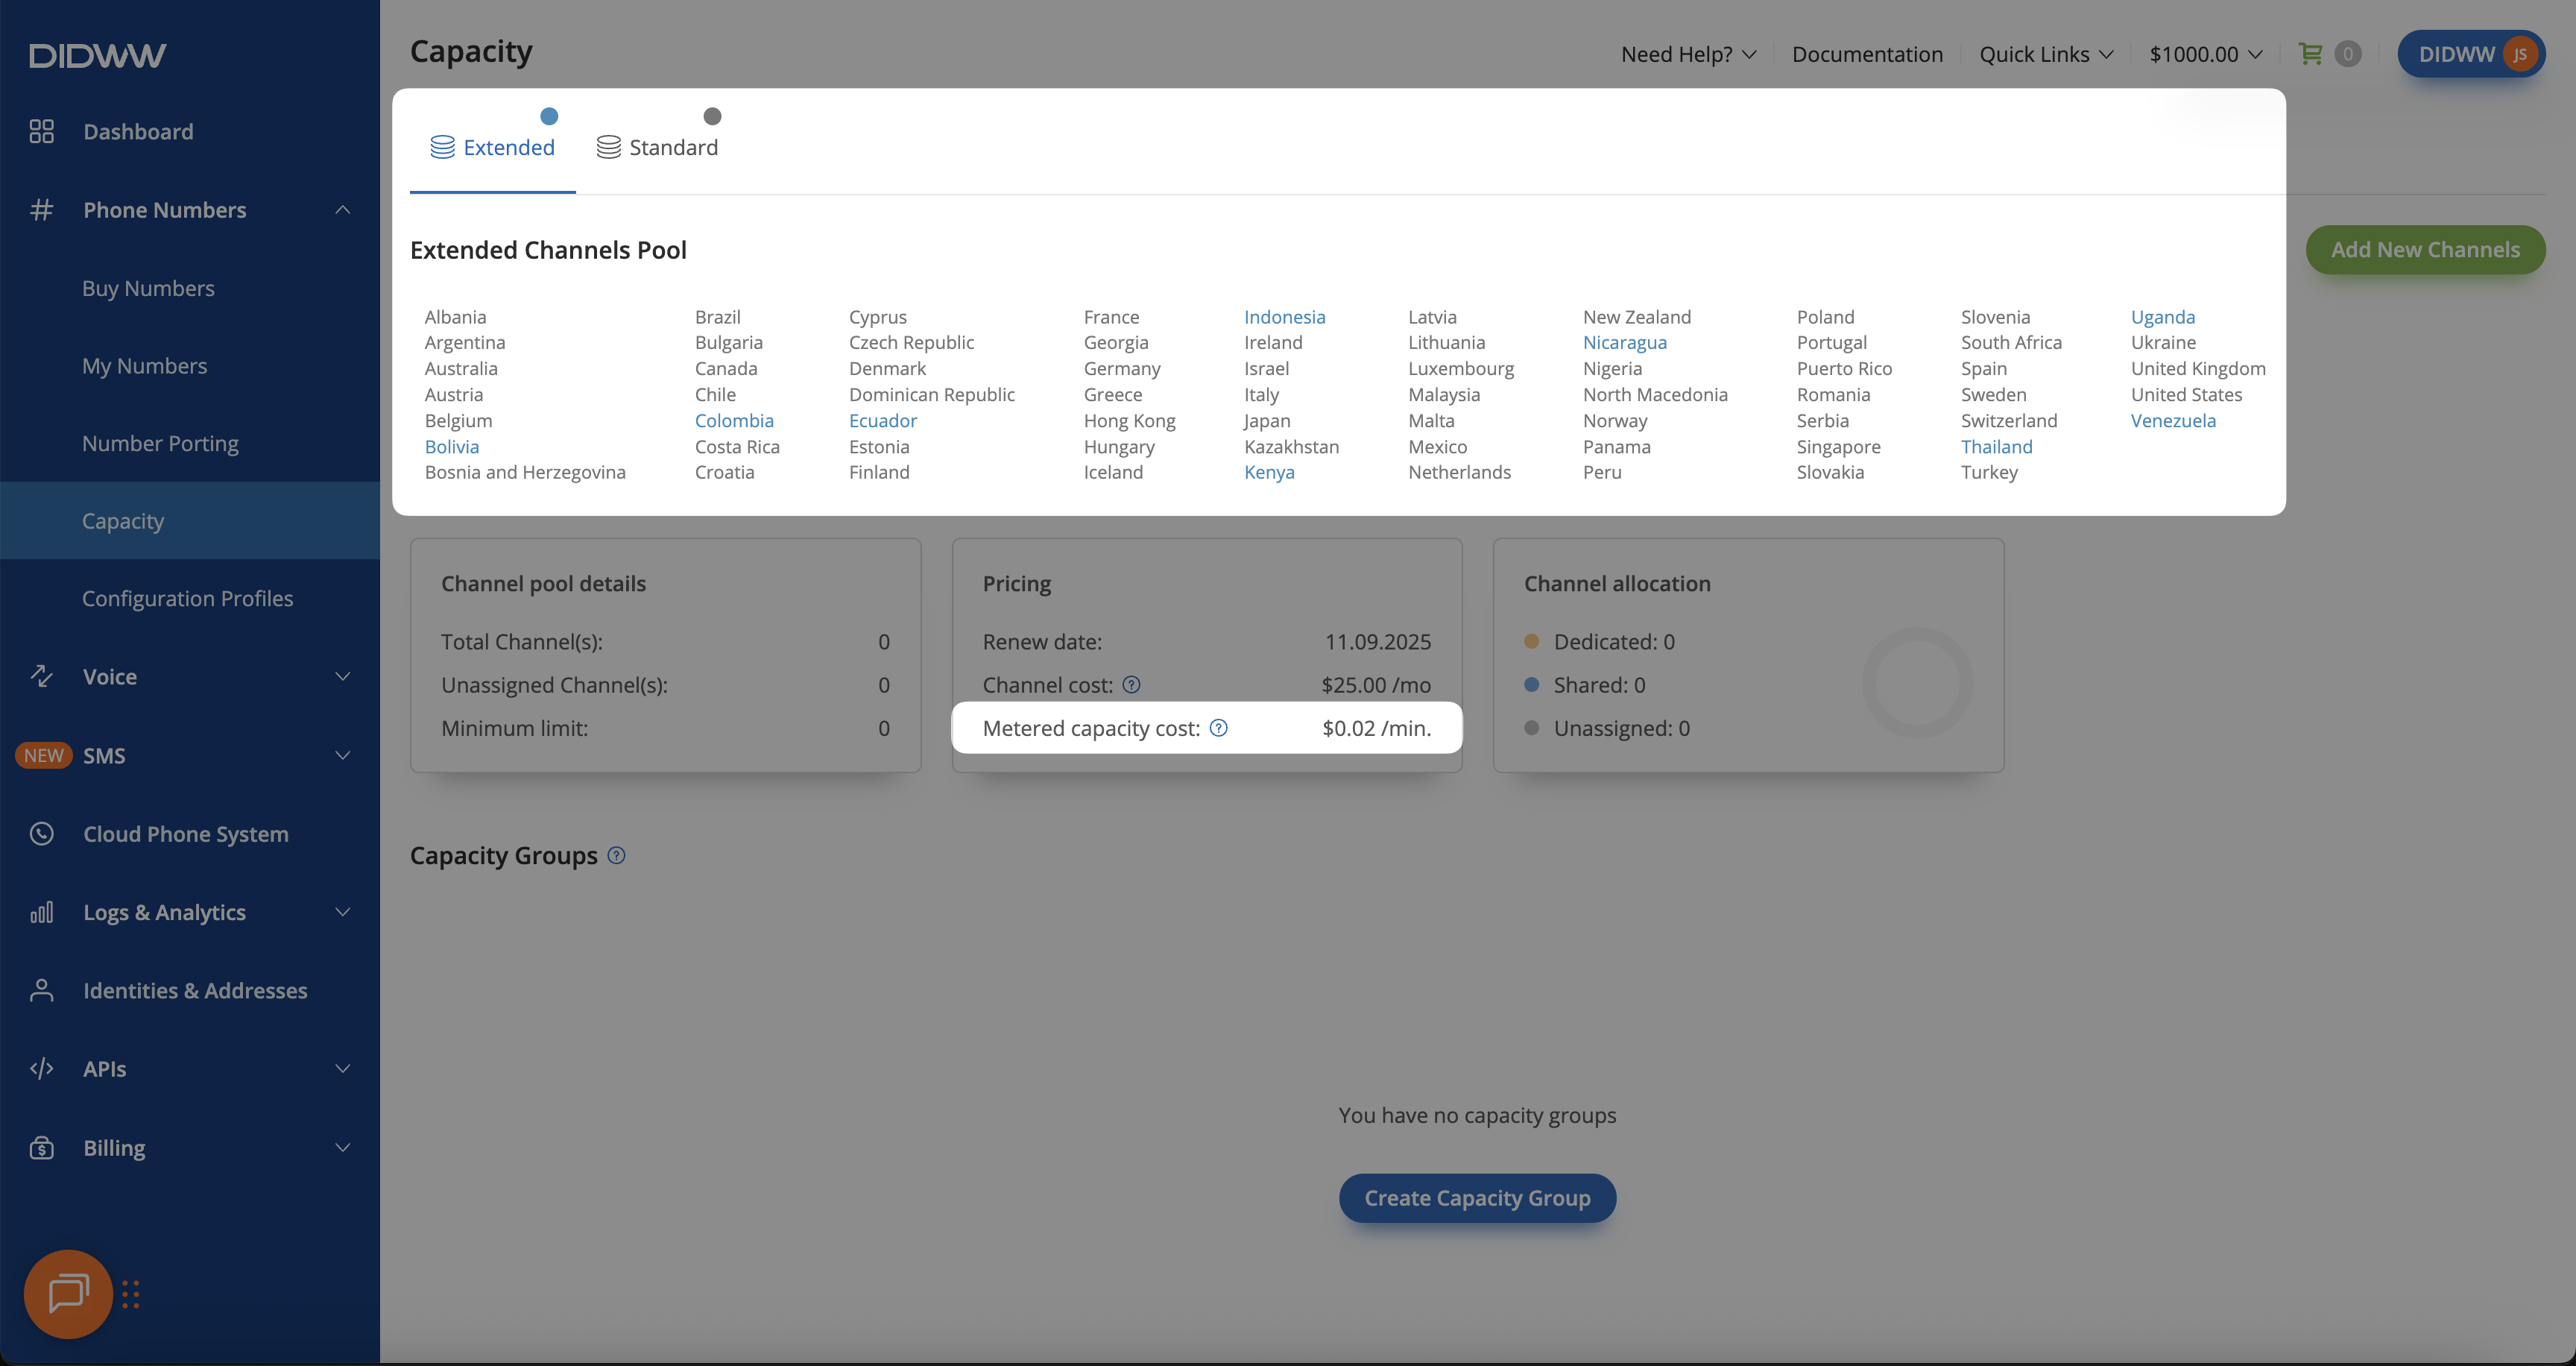Open Identities & Addresses section
Image resolution: width=2576 pixels, height=1366 pixels.
[x=195, y=990]
